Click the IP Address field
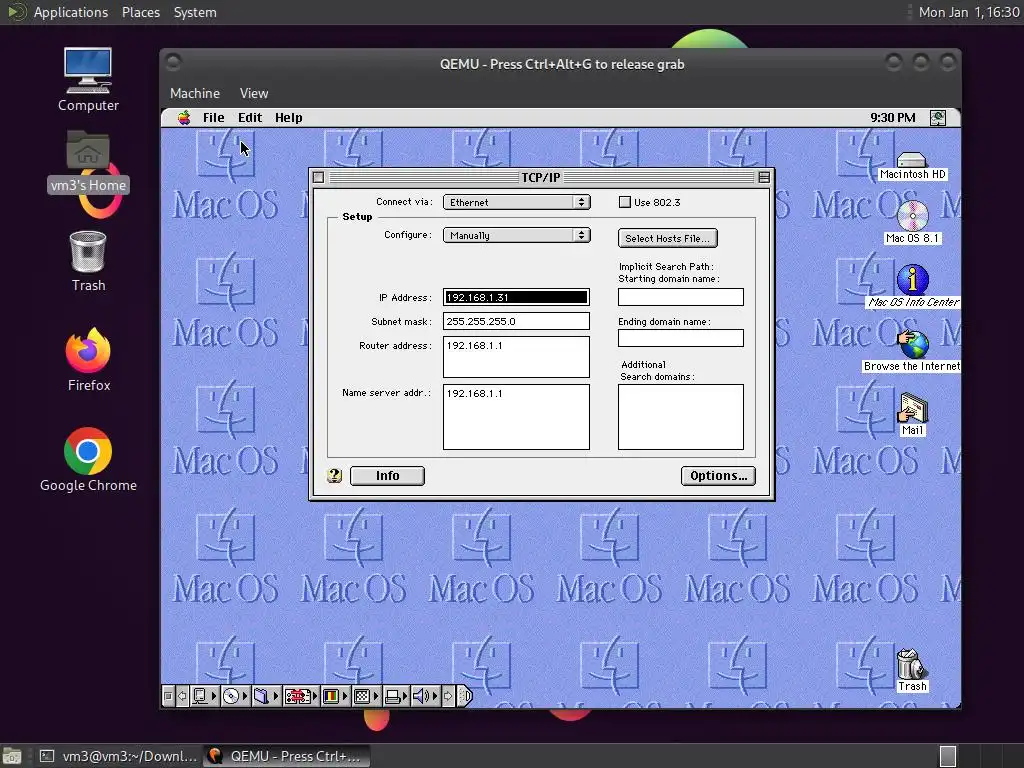 click(x=516, y=297)
